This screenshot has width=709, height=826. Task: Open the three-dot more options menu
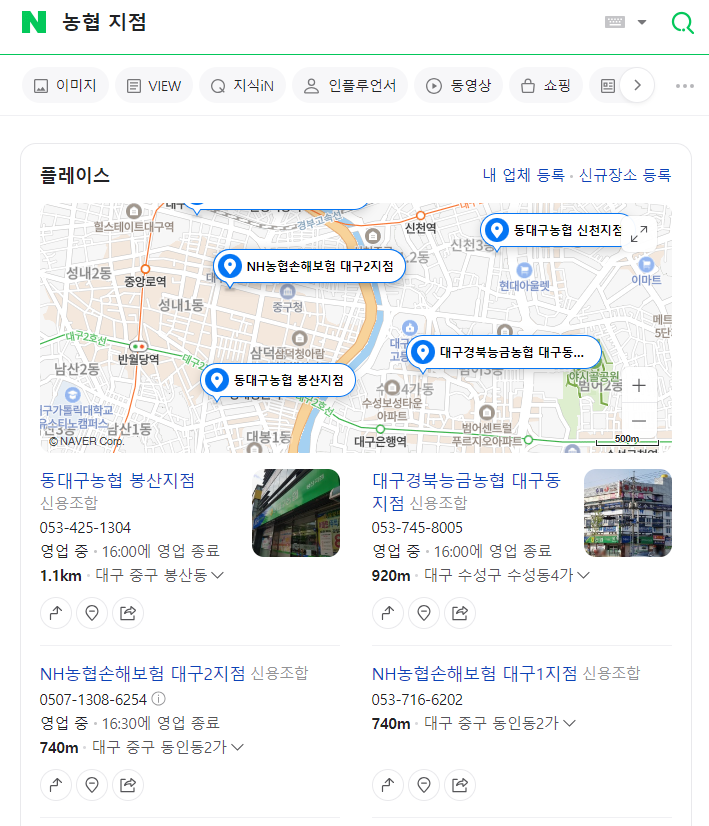[685, 86]
